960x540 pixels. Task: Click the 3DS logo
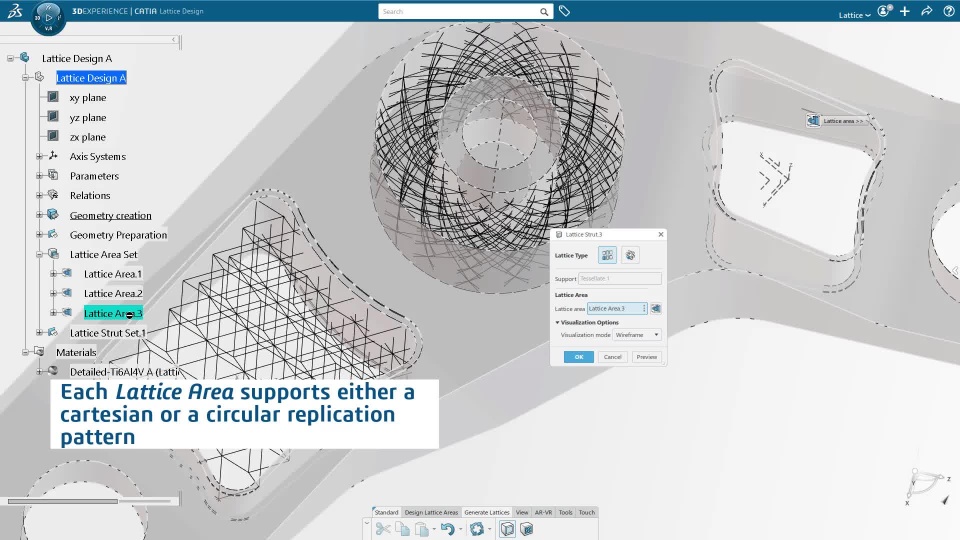coord(15,11)
